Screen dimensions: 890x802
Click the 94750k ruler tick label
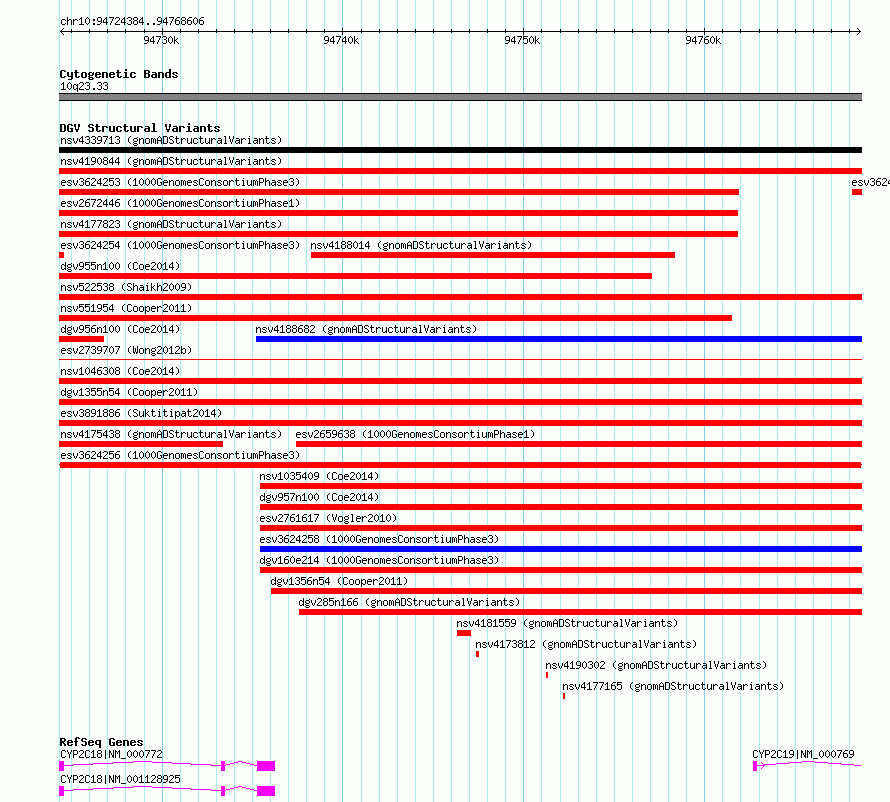pyautogui.click(x=522, y=40)
